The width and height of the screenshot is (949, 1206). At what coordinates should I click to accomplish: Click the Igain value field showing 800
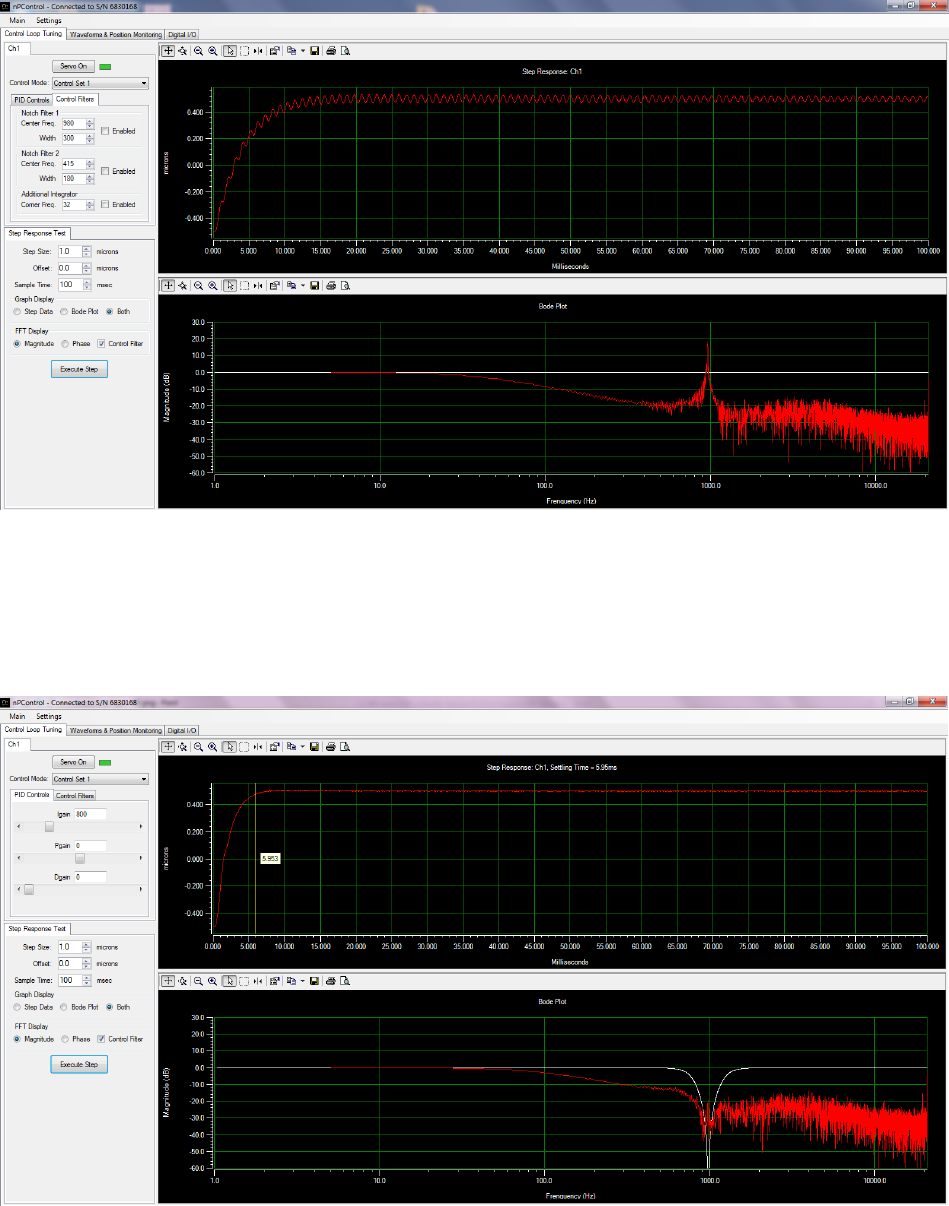tap(91, 814)
